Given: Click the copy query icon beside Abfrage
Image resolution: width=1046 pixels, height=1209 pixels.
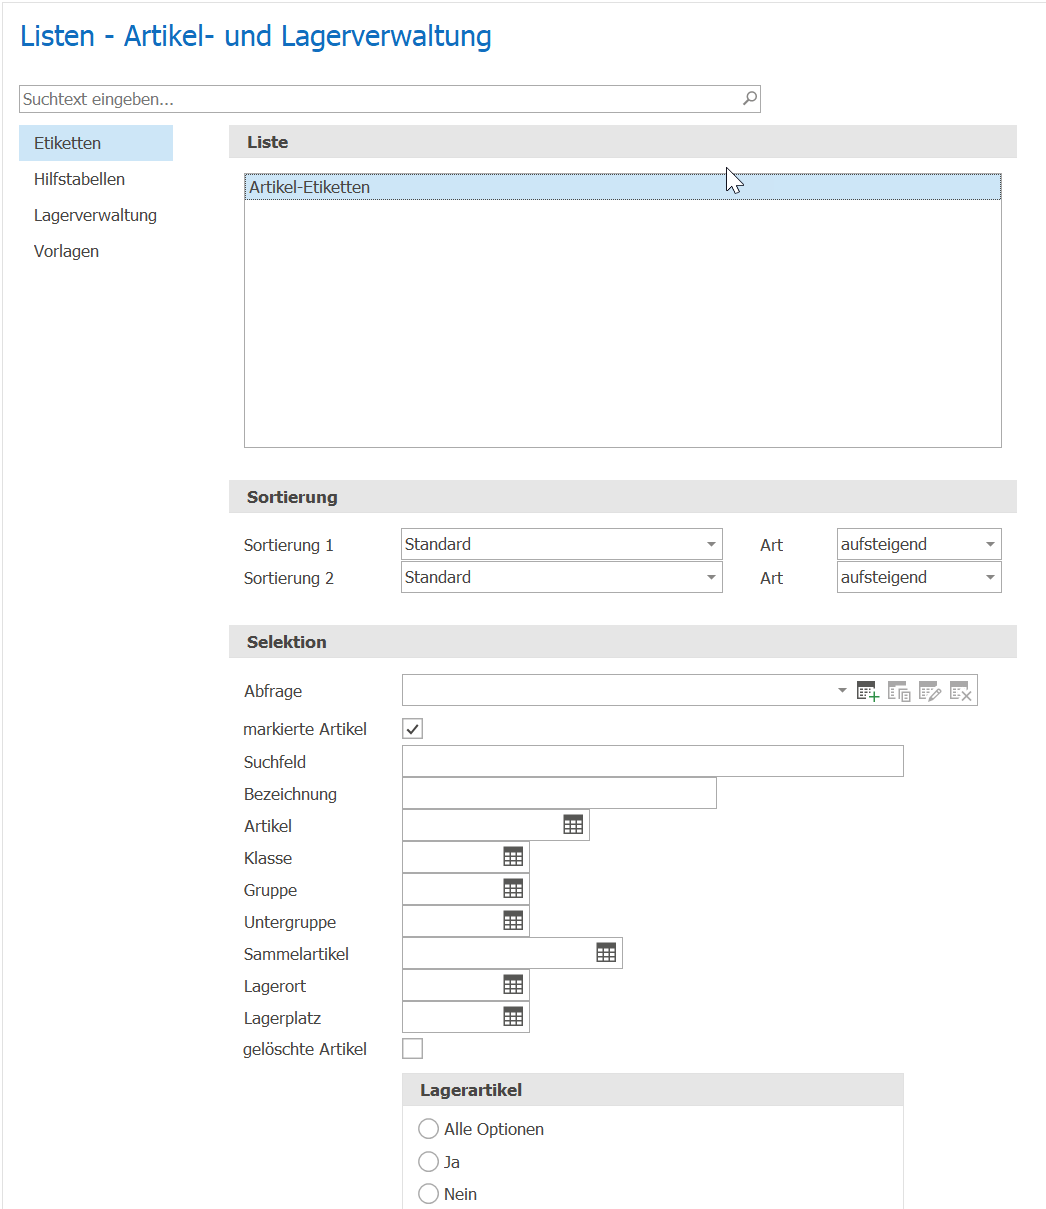Looking at the screenshot, I should pos(899,691).
